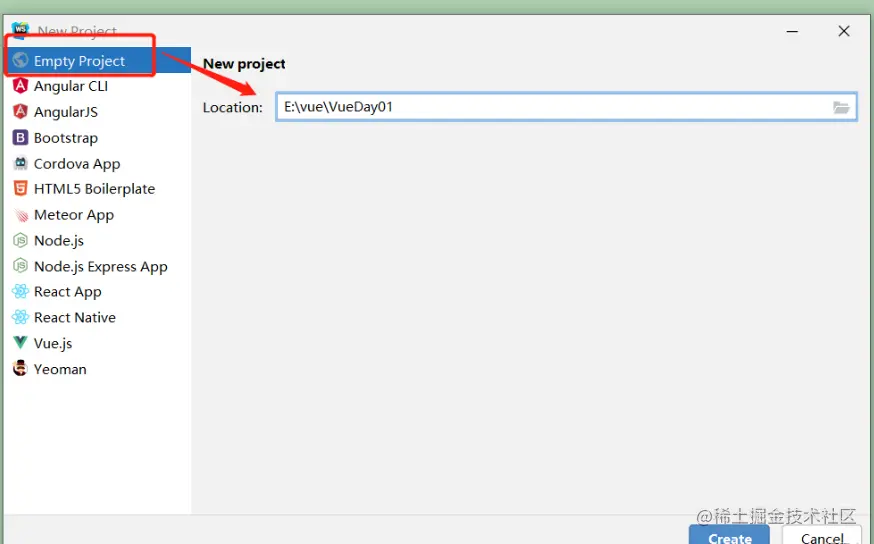The height and width of the screenshot is (544, 874).
Task: Click the Angular CLI shield icon
Action: tap(21, 86)
